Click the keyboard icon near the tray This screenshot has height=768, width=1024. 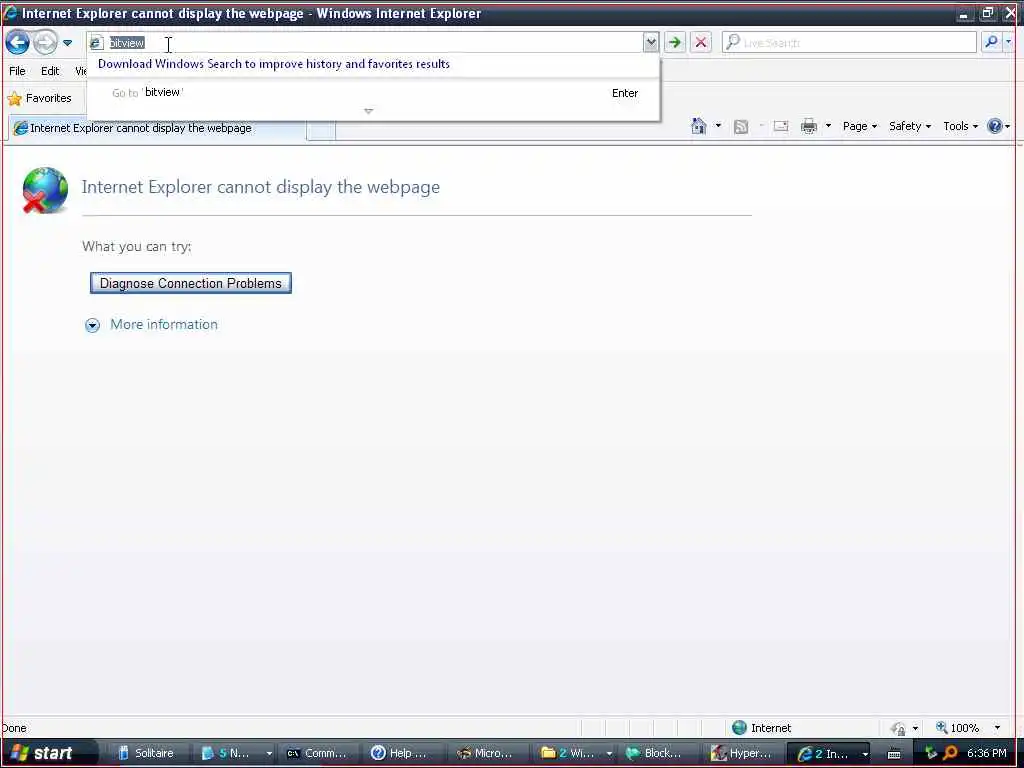tap(894, 754)
